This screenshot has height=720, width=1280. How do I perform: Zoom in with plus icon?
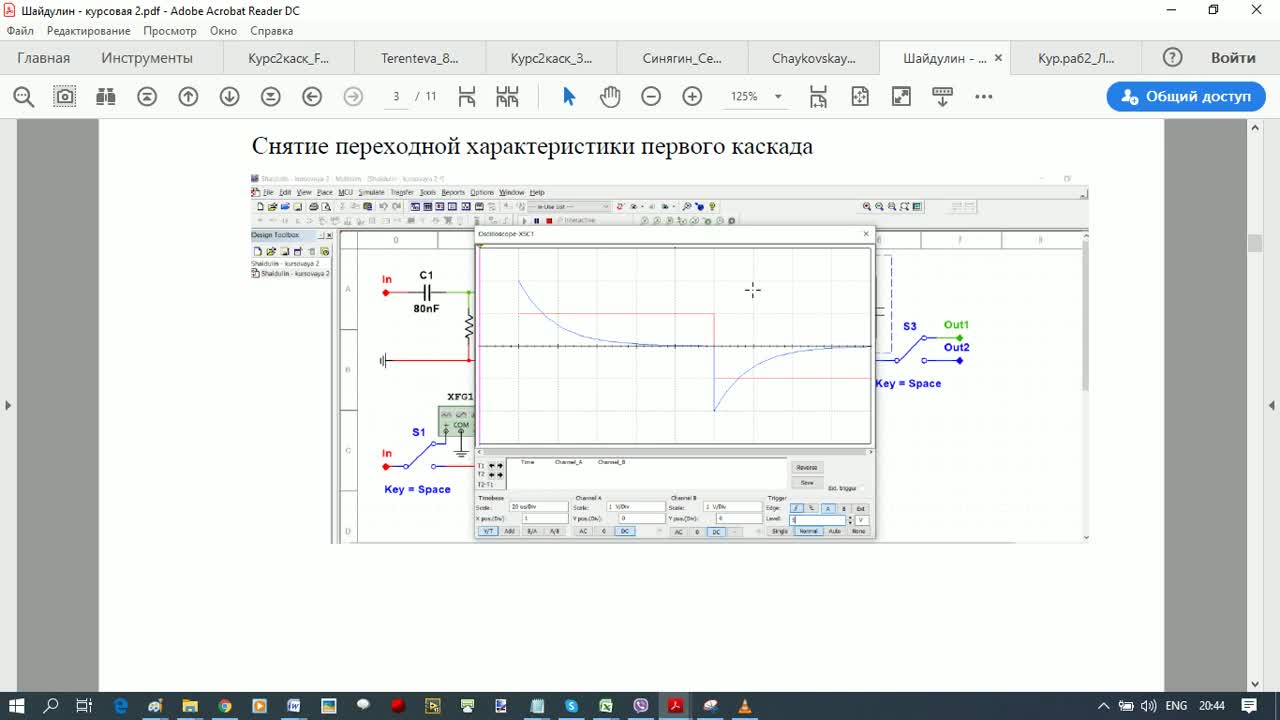[x=692, y=97]
